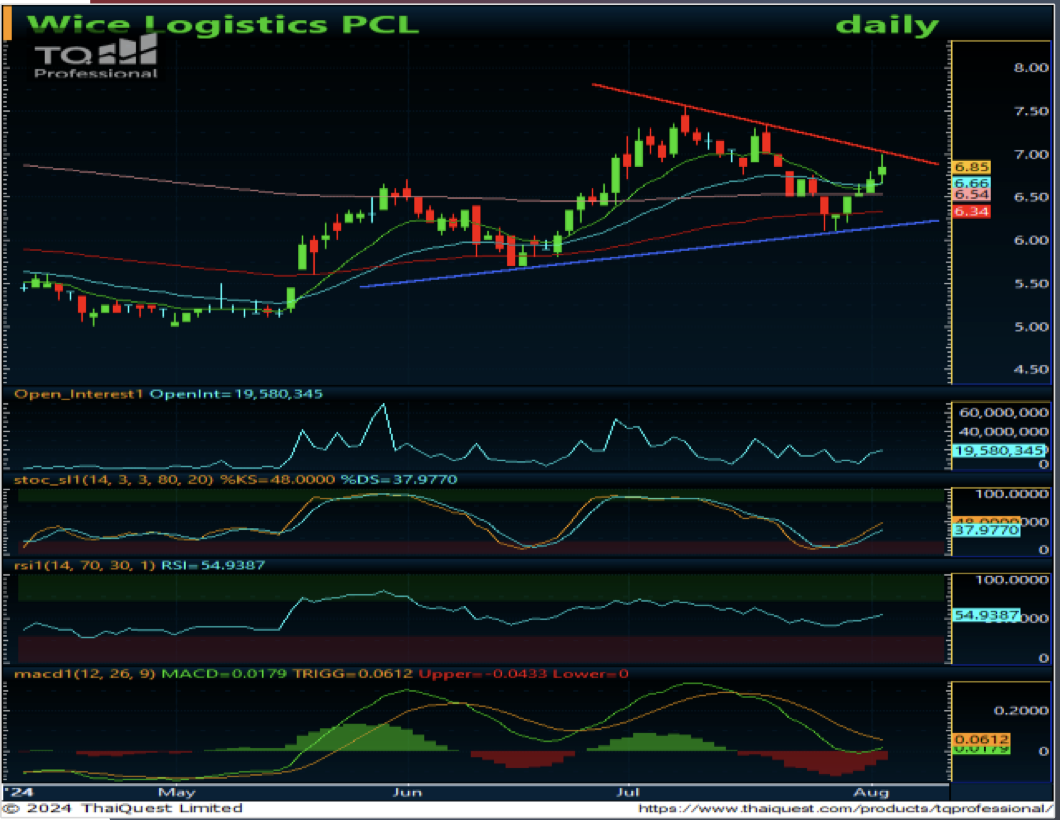Click the Aug label on time axis
Screen dimensions: 1060x820
point(871,792)
